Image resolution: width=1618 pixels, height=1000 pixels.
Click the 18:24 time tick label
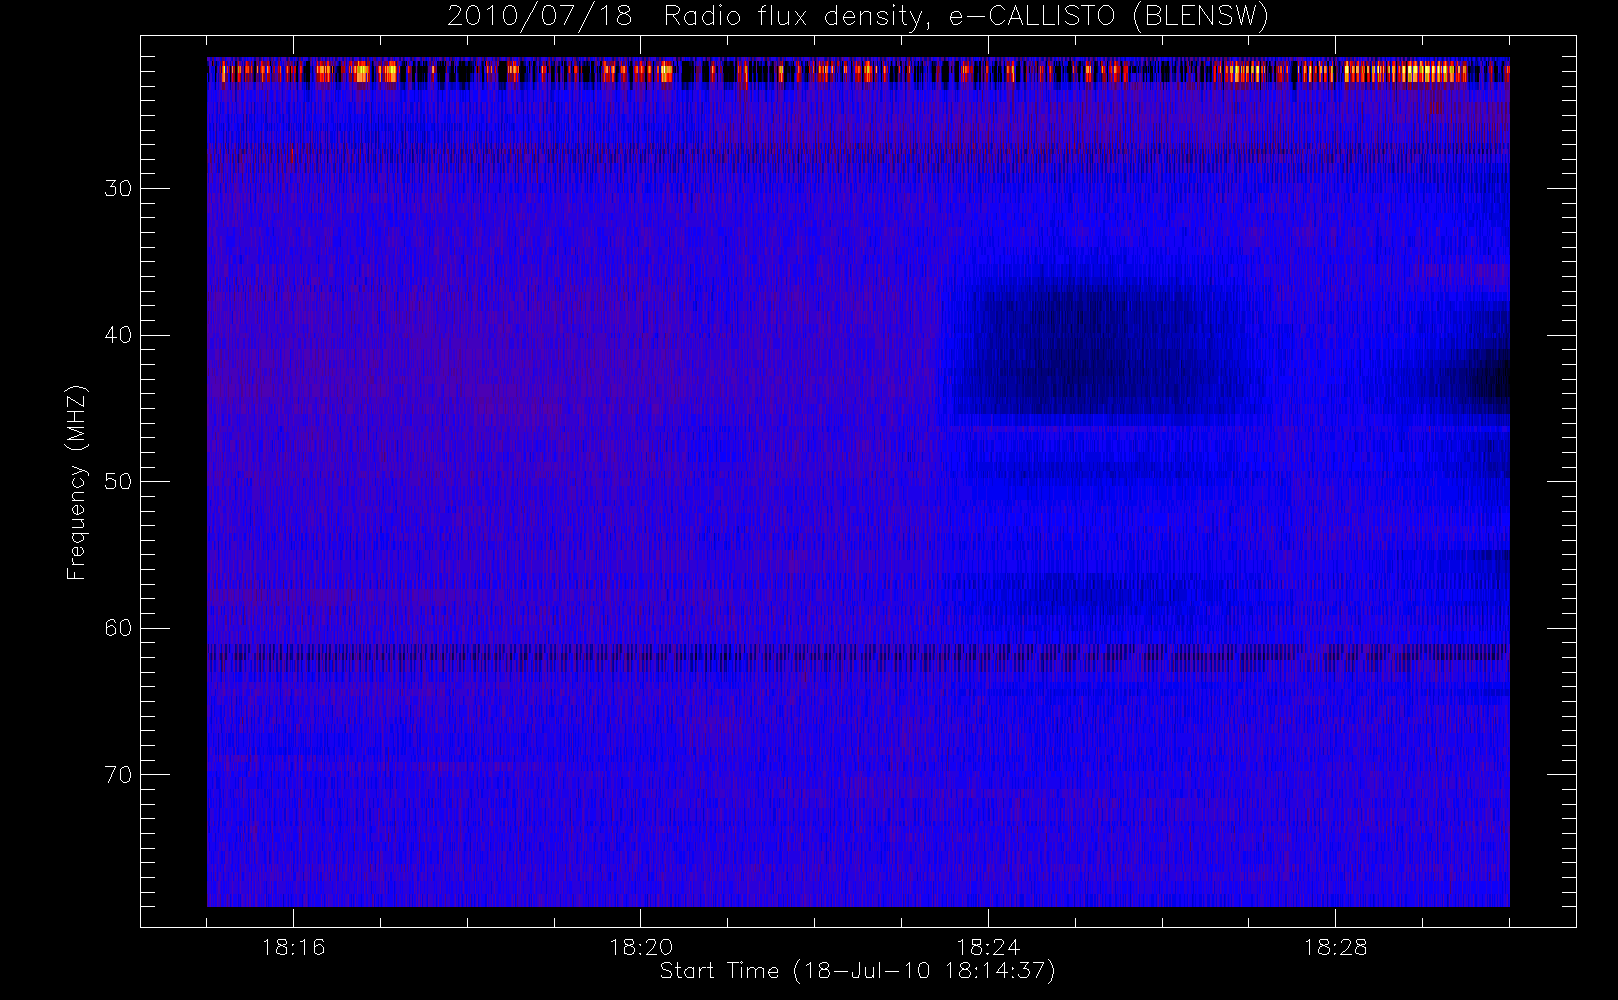click(988, 947)
